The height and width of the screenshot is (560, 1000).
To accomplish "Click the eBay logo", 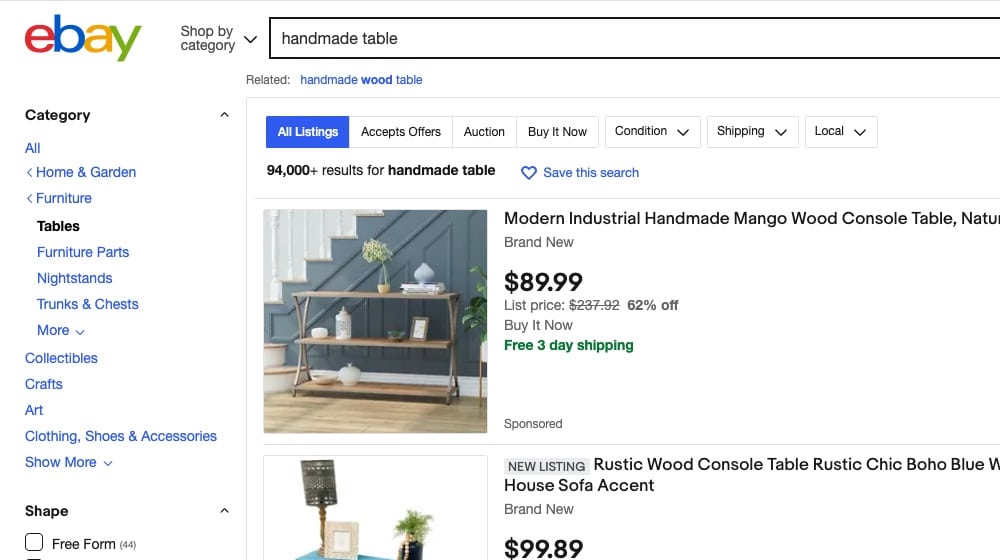I will click(83, 38).
